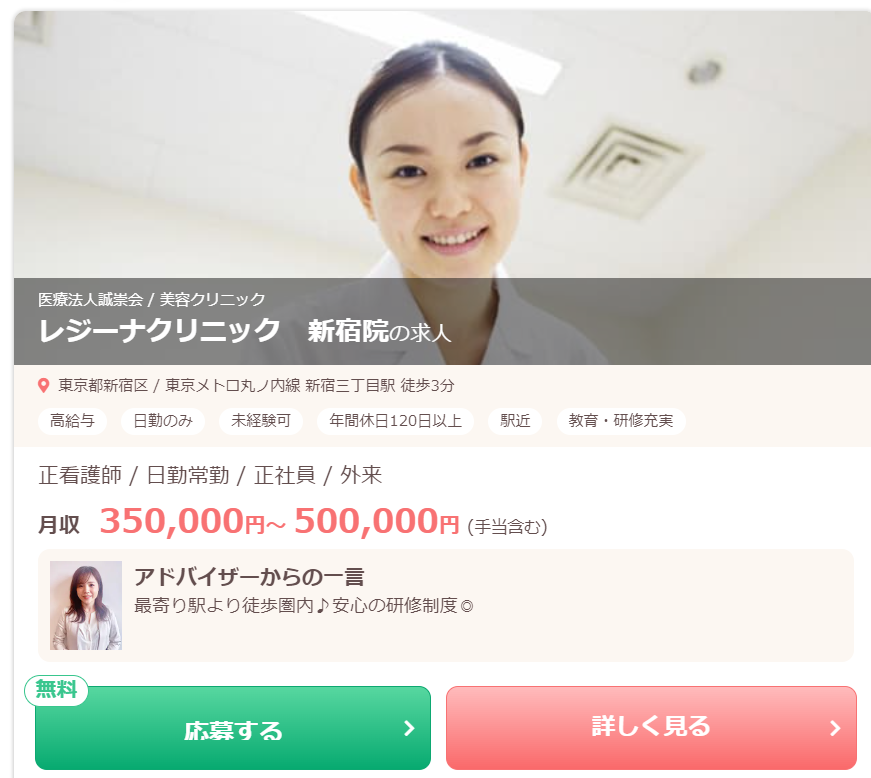Select the 未経験可 tag
Image resolution: width=871 pixels, height=778 pixels.
[x=261, y=421]
